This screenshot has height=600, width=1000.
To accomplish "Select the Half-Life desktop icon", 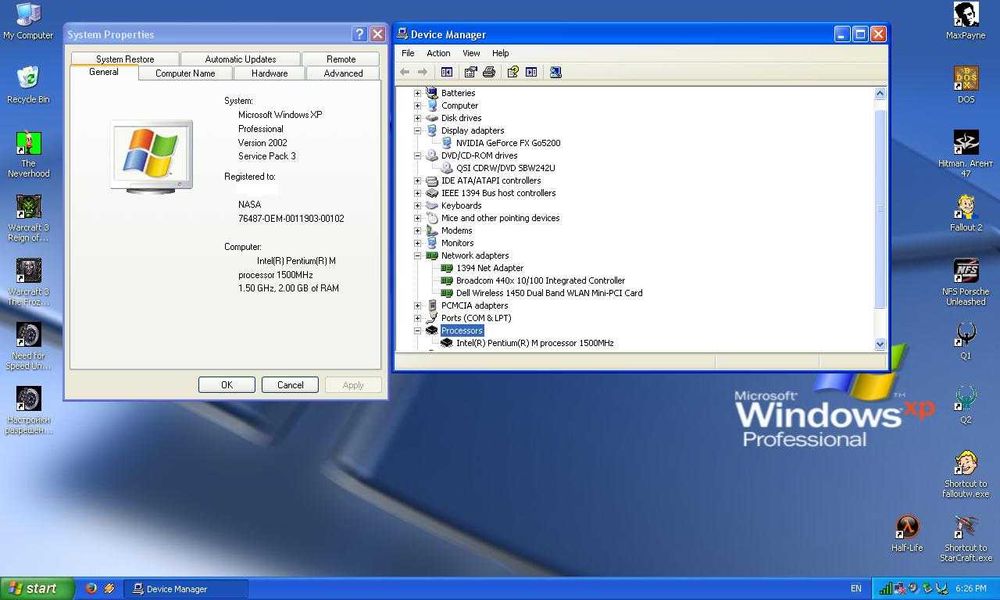I will [907, 533].
